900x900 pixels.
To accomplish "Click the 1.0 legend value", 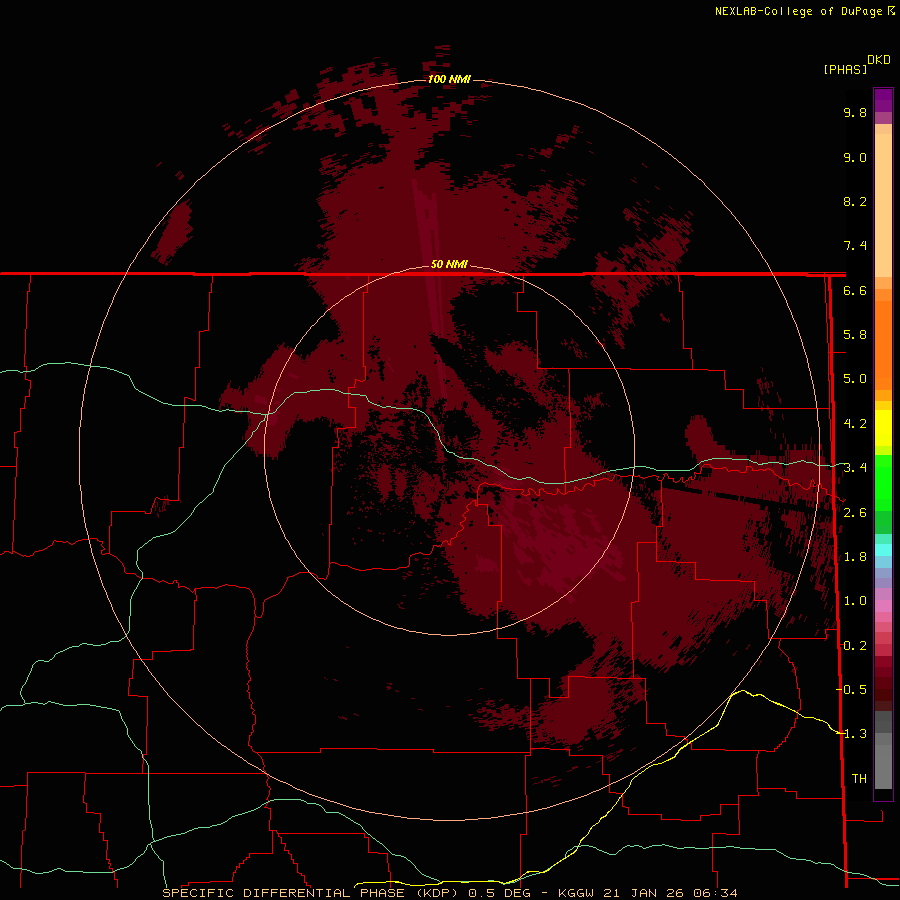I will [855, 601].
